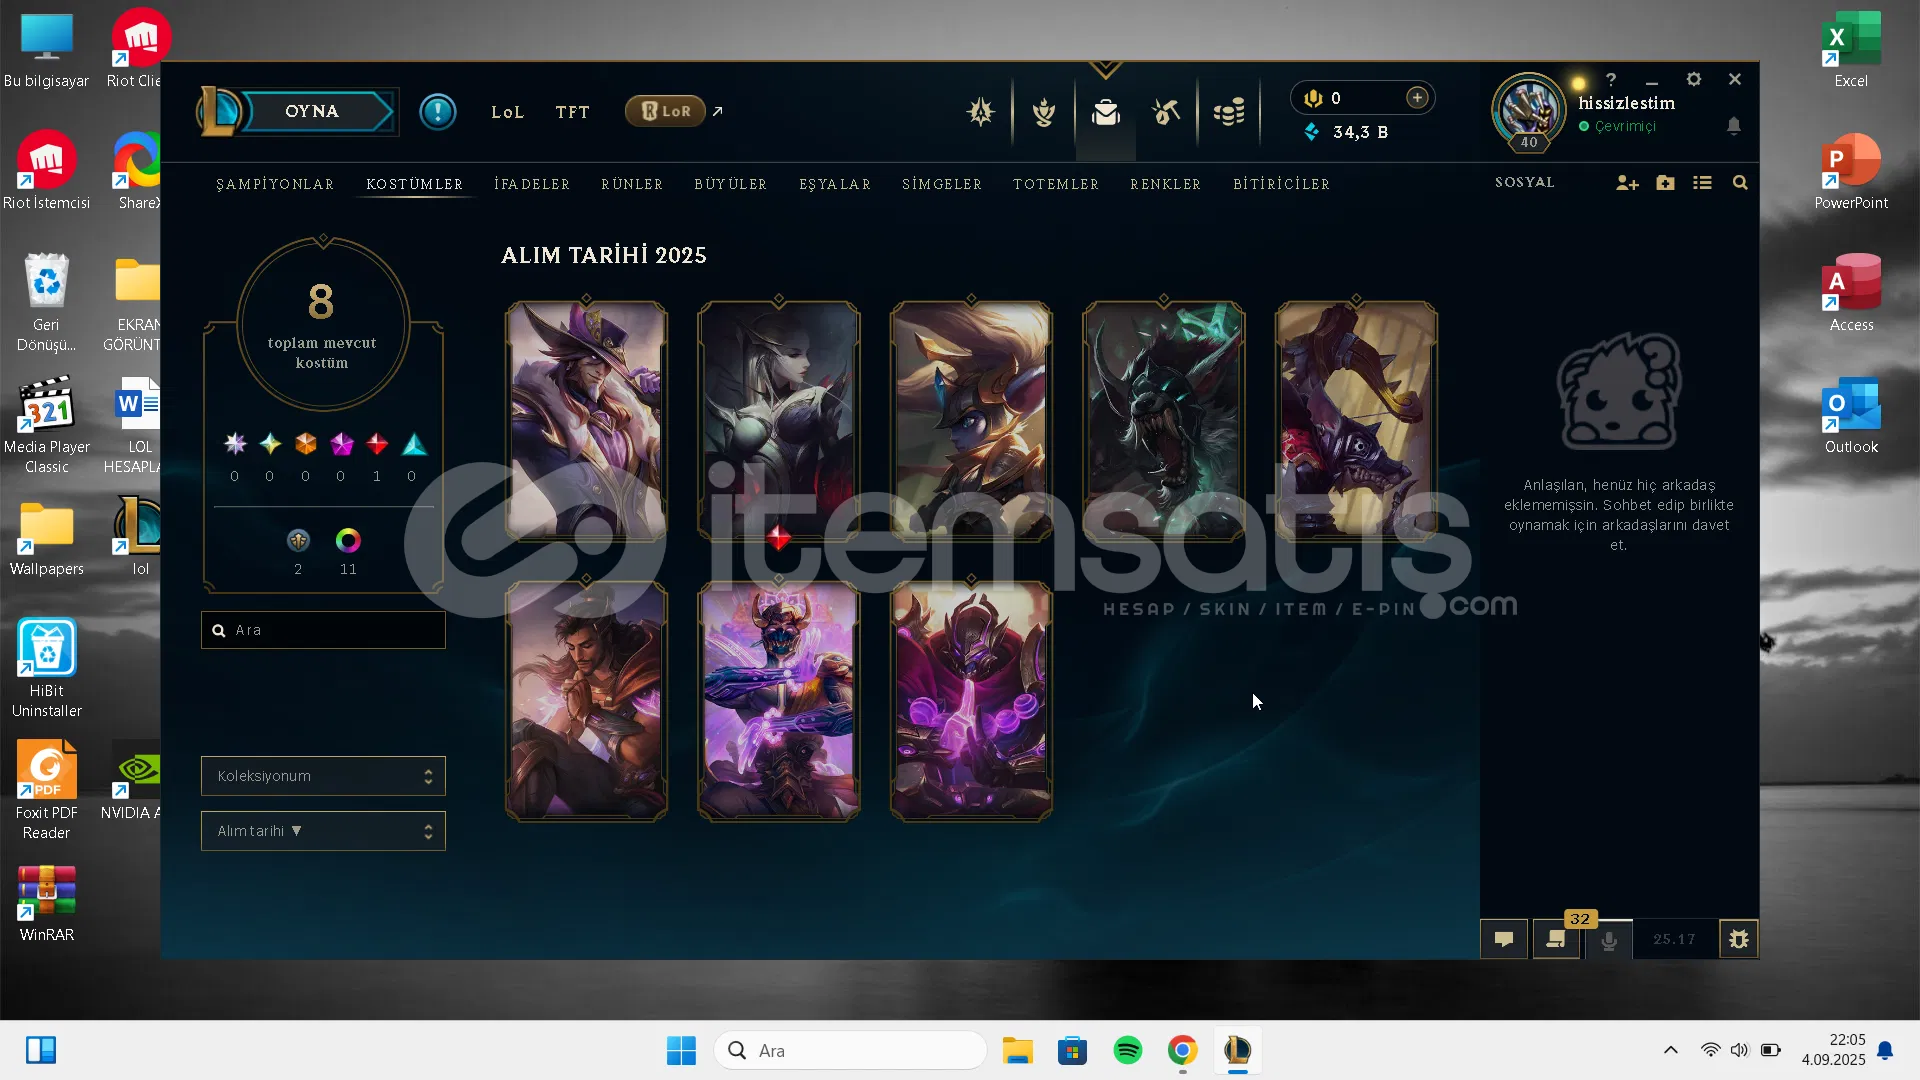
Task: Toggle the voice microphone icon
Action: [x=1609, y=940]
